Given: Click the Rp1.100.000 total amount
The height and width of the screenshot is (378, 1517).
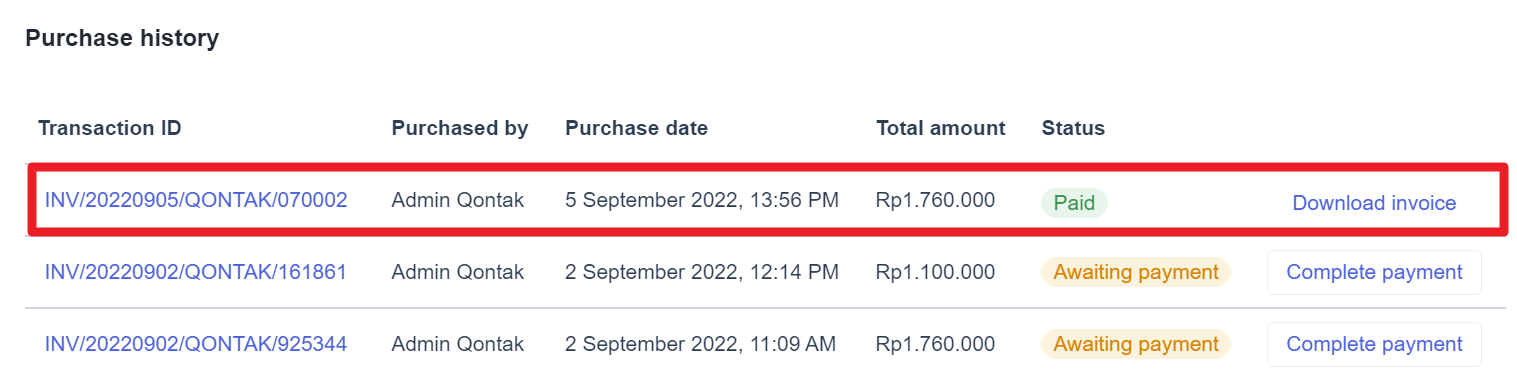Looking at the screenshot, I should point(935,272).
